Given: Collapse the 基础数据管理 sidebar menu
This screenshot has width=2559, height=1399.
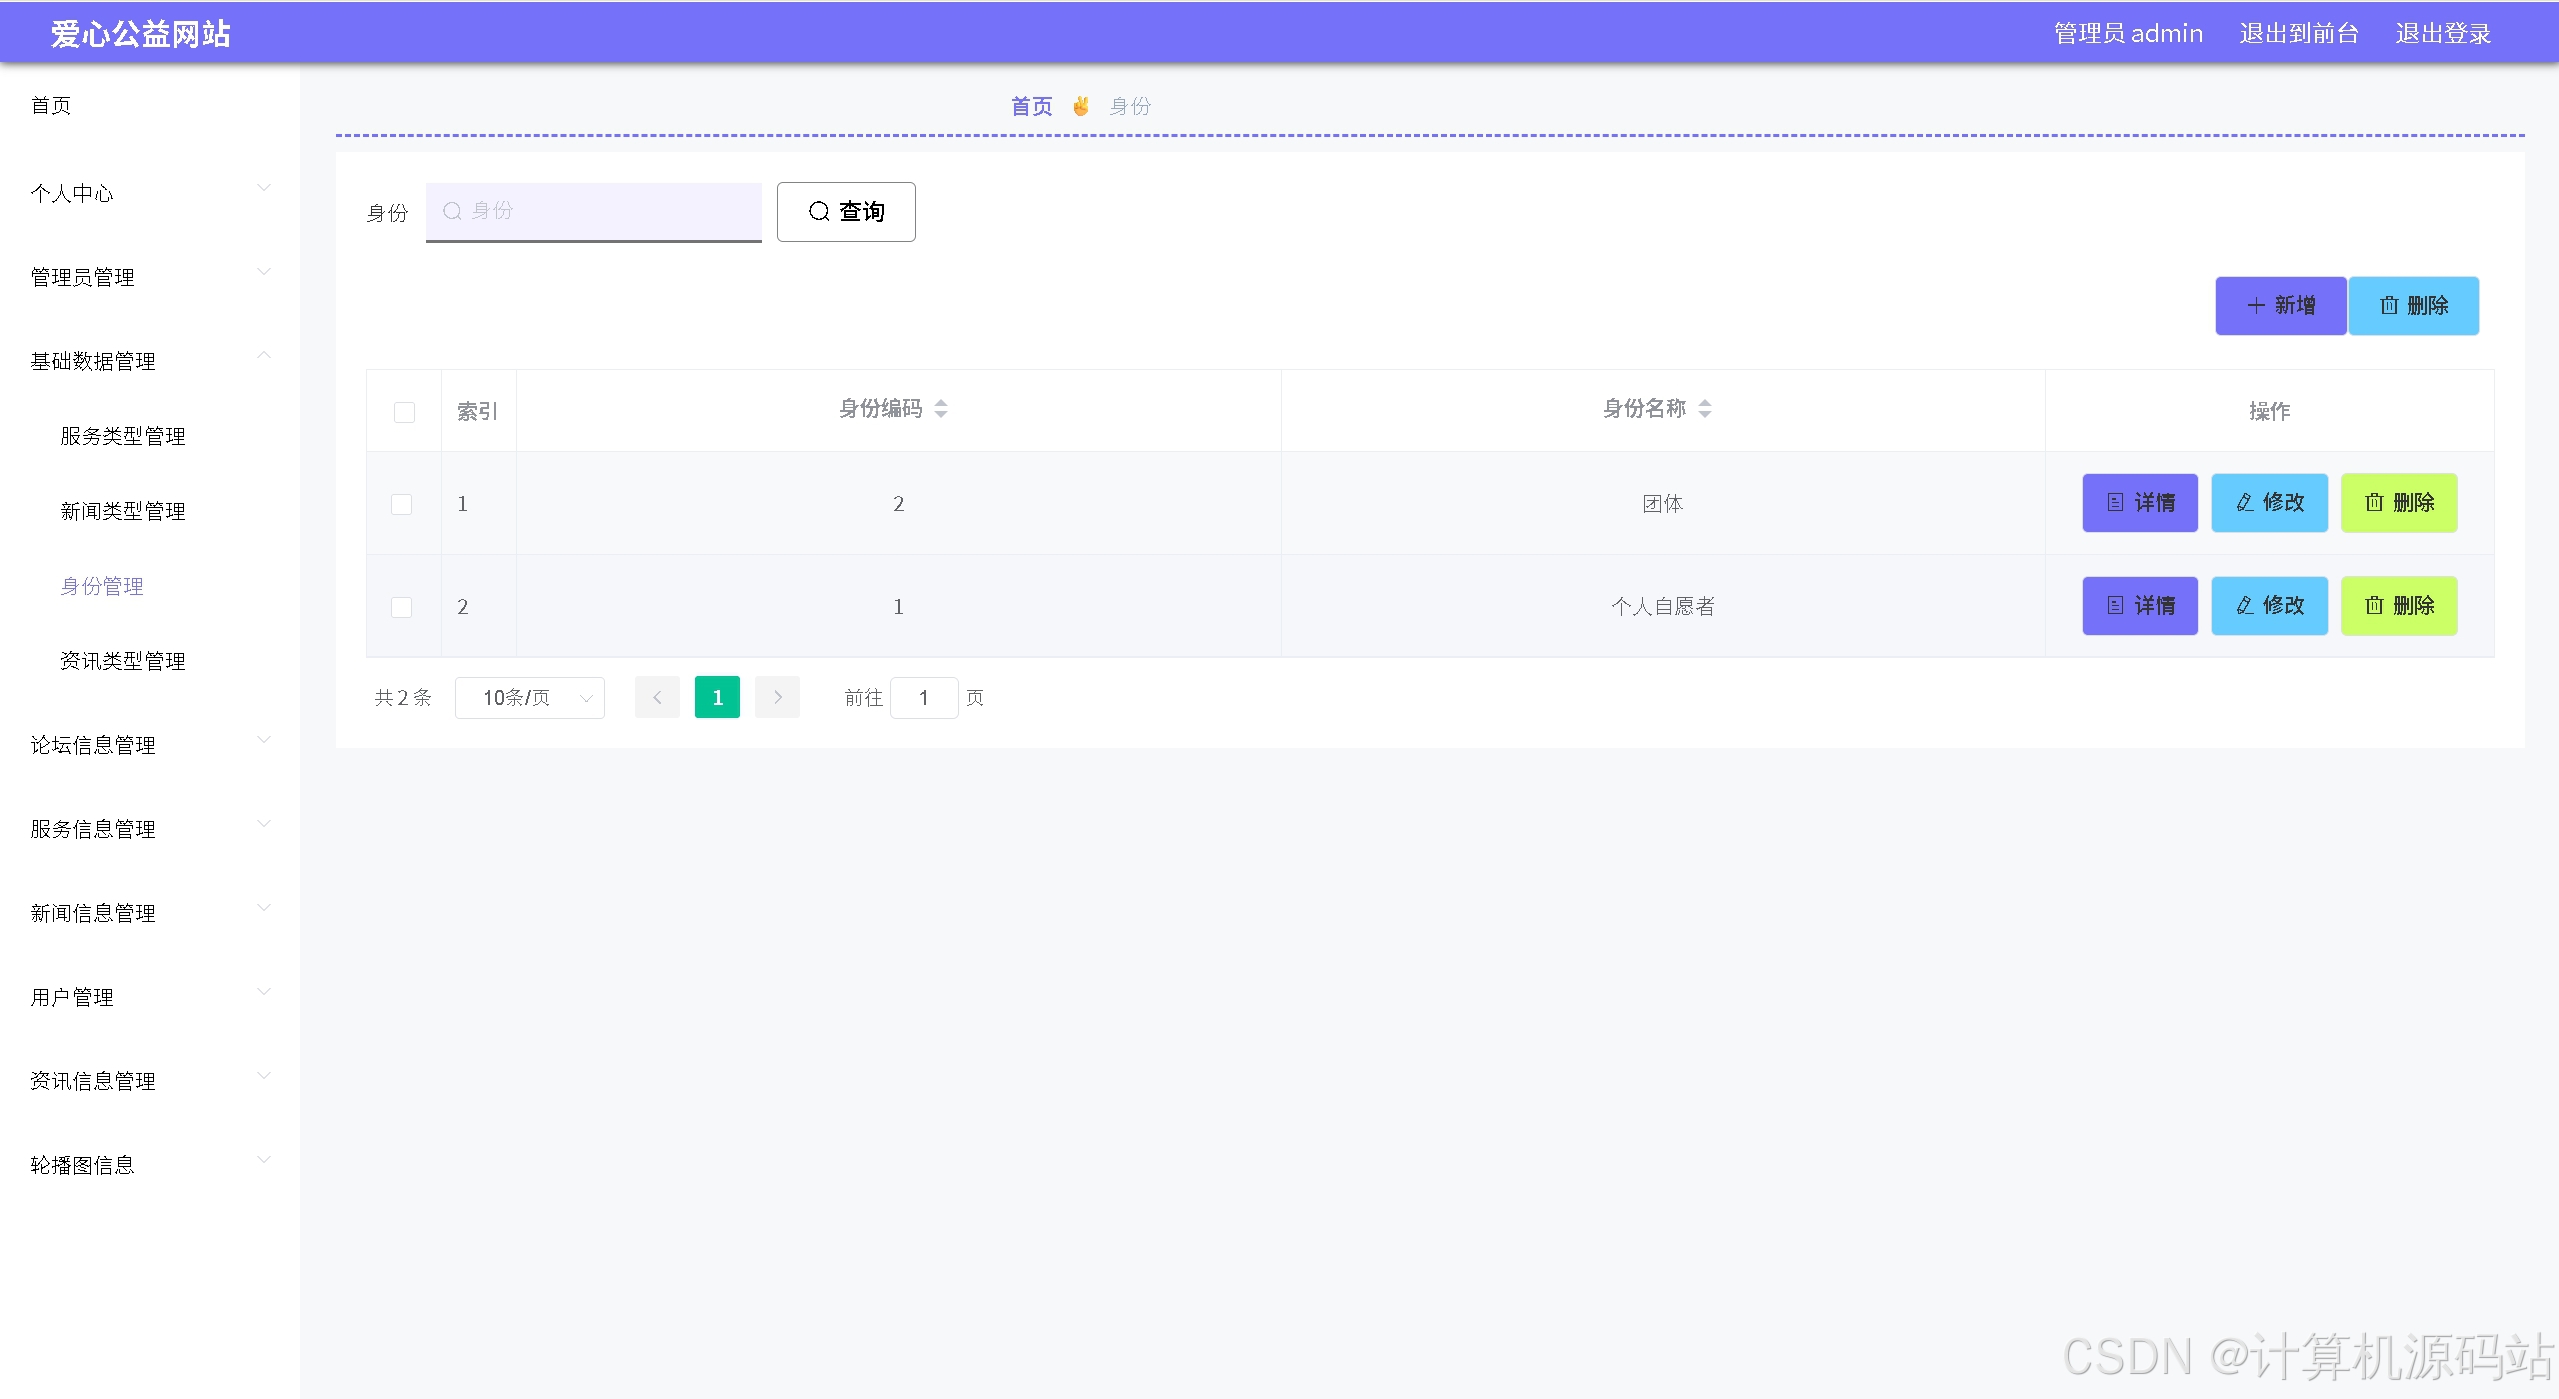Looking at the screenshot, I should pyautogui.click(x=150, y=361).
